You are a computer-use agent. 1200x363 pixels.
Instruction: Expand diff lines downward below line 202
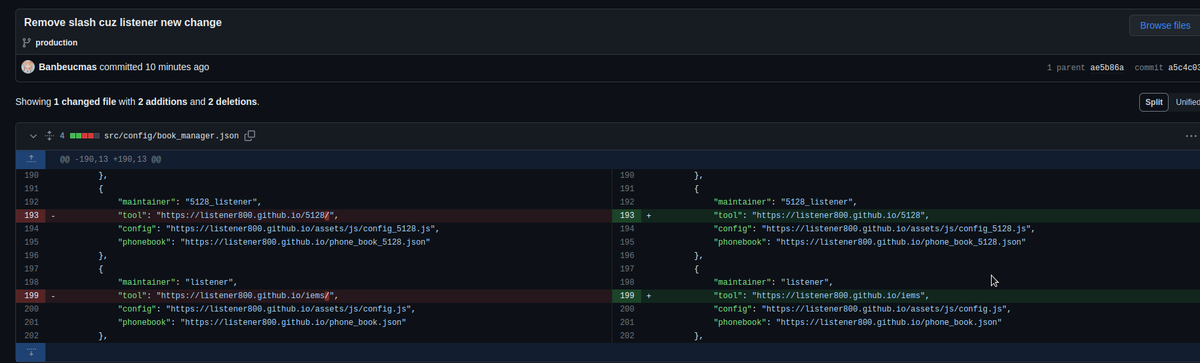tap(31, 353)
